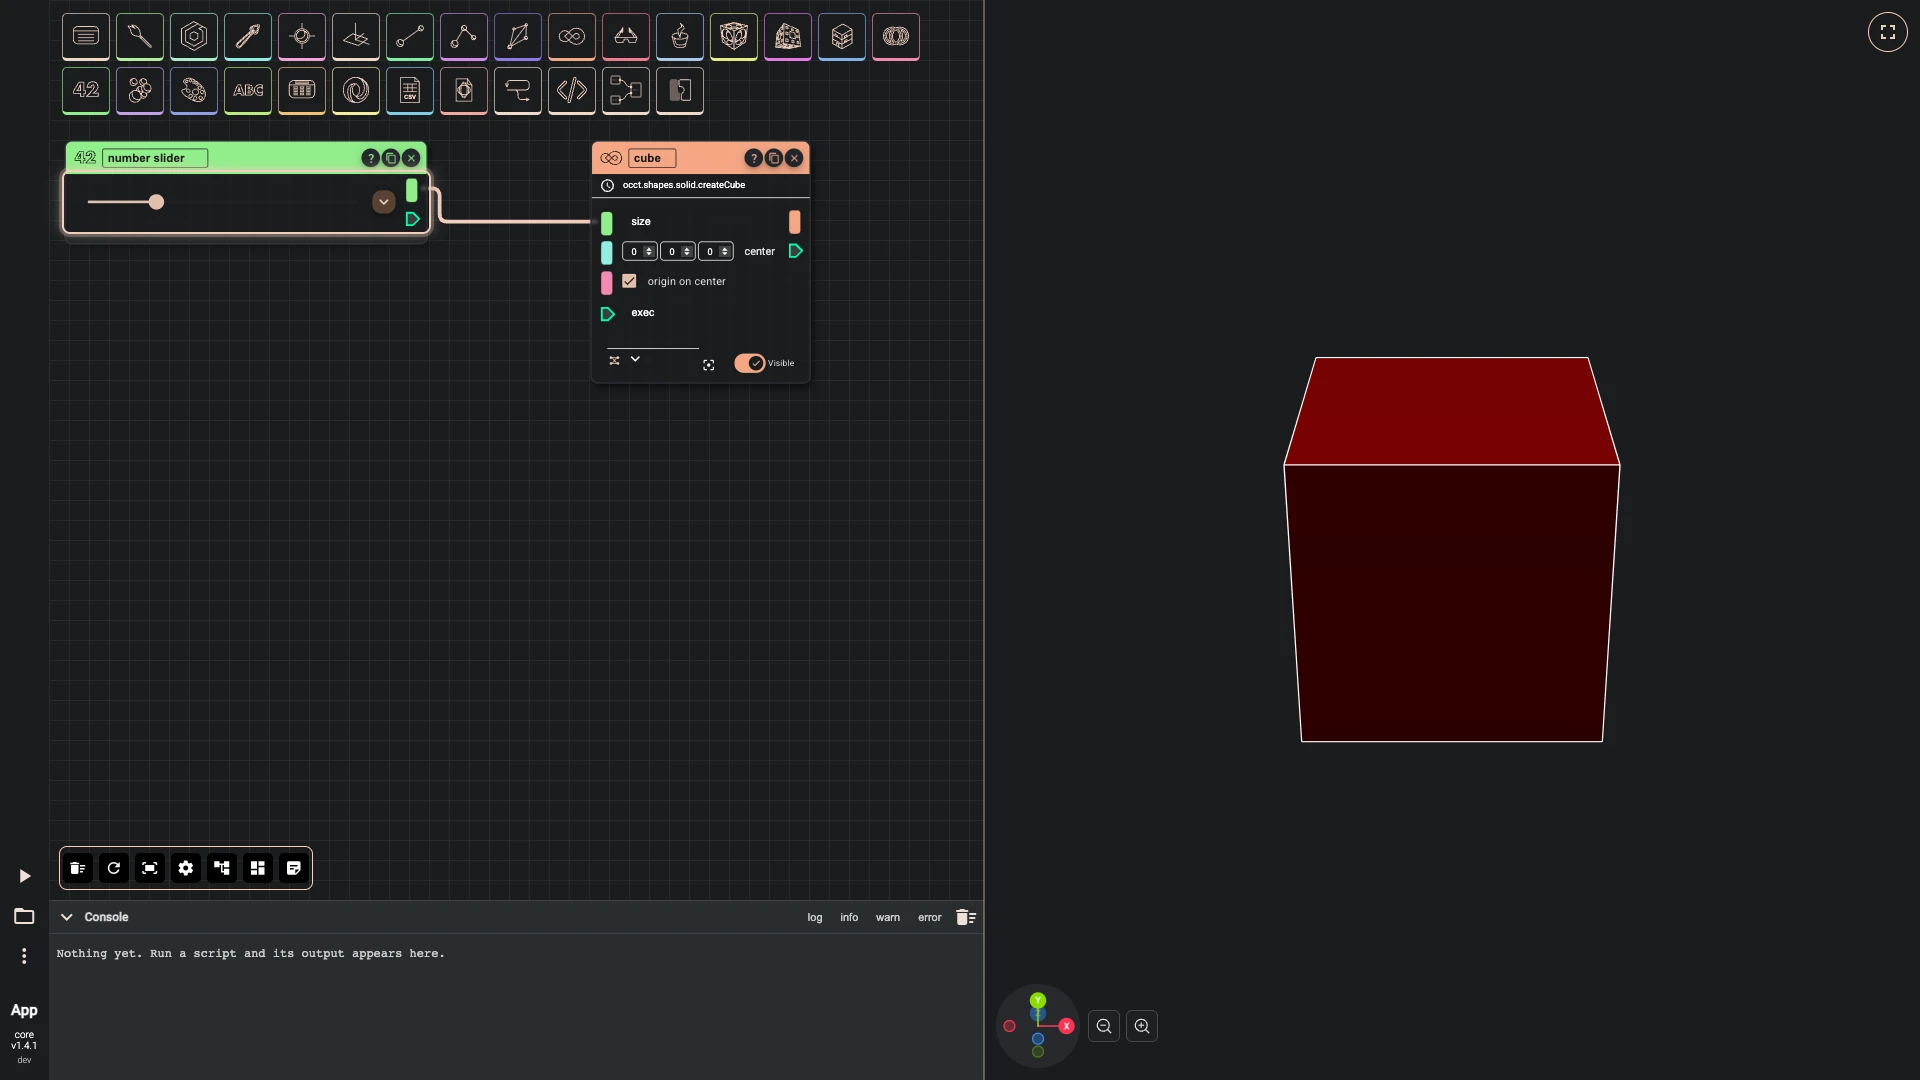Open the nested hexagon icon category

point(194,37)
